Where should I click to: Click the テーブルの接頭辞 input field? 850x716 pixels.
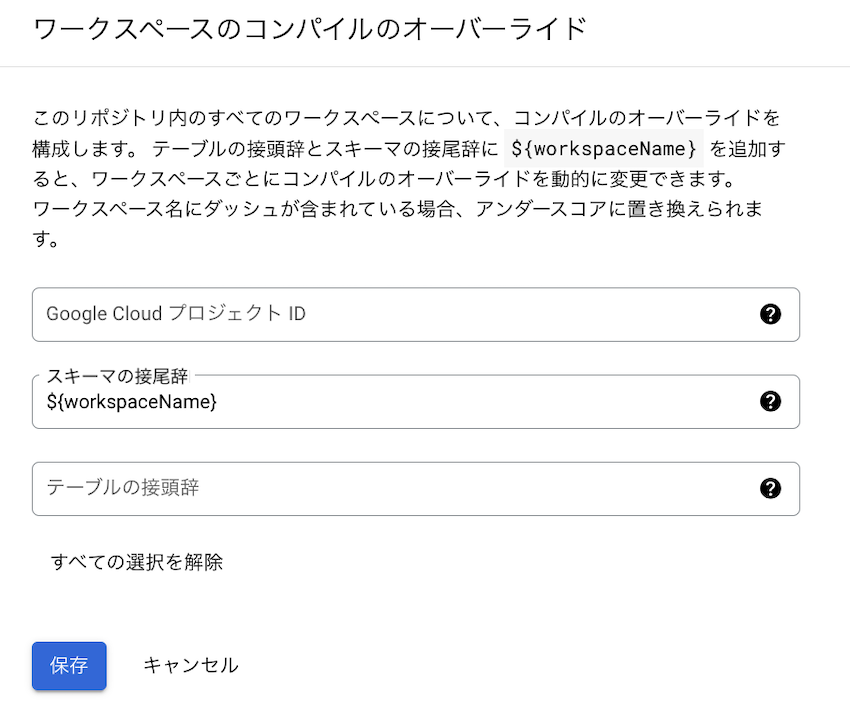[x=300, y=488]
